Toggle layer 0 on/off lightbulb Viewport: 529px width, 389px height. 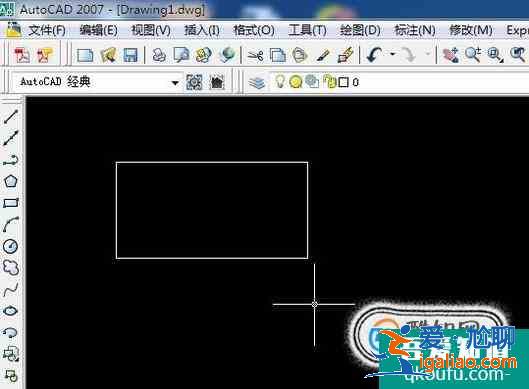[x=280, y=82]
